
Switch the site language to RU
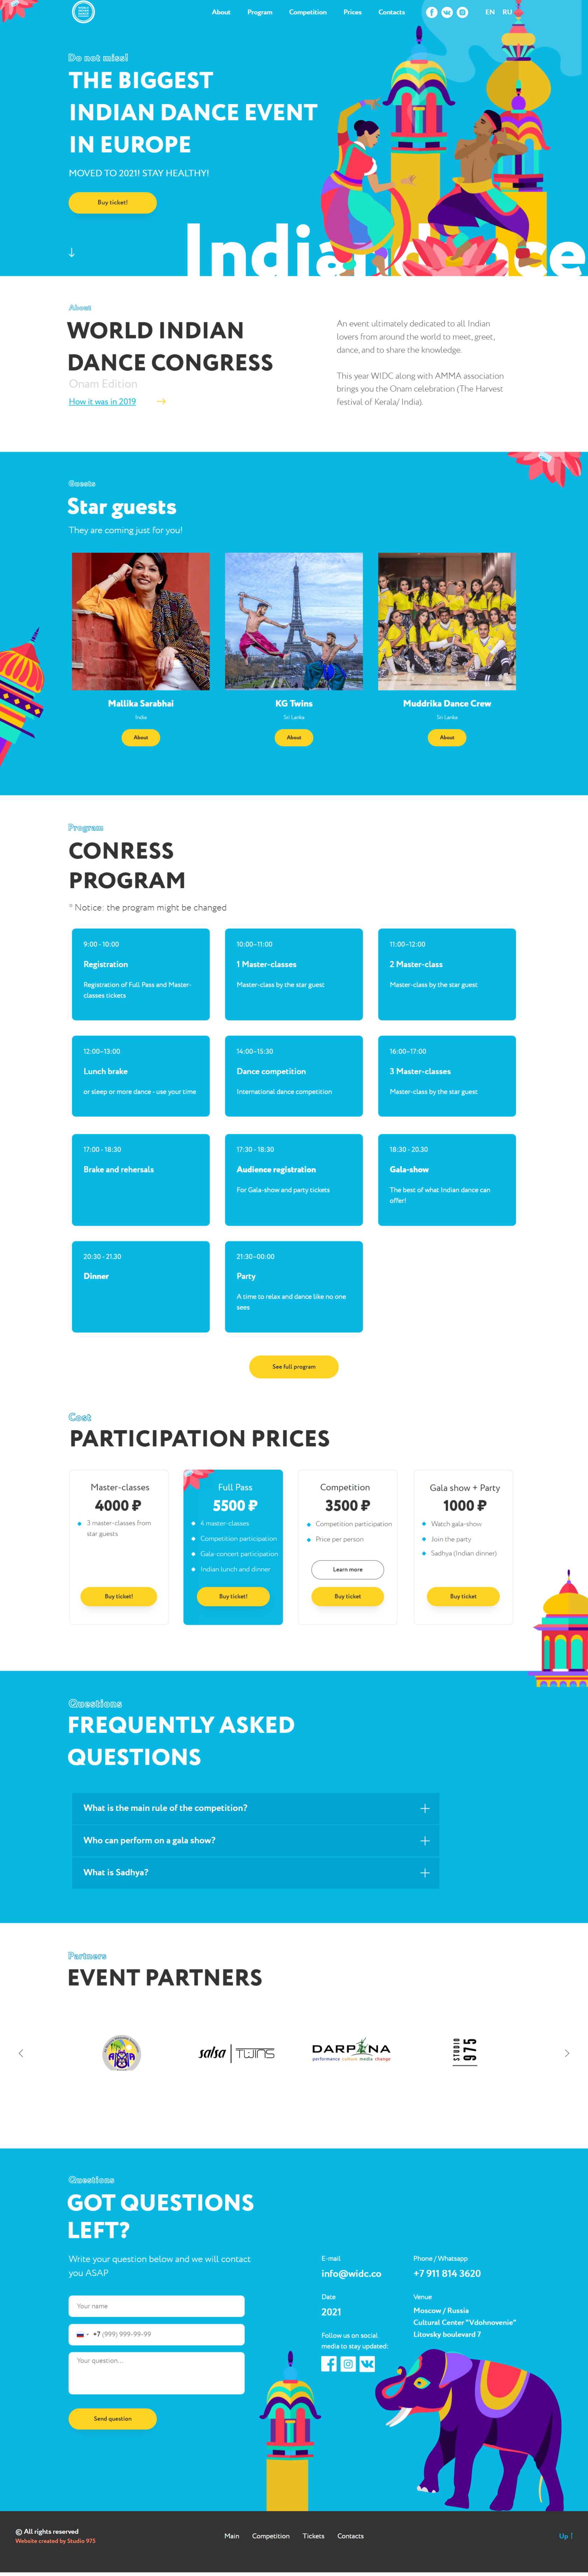tap(507, 12)
